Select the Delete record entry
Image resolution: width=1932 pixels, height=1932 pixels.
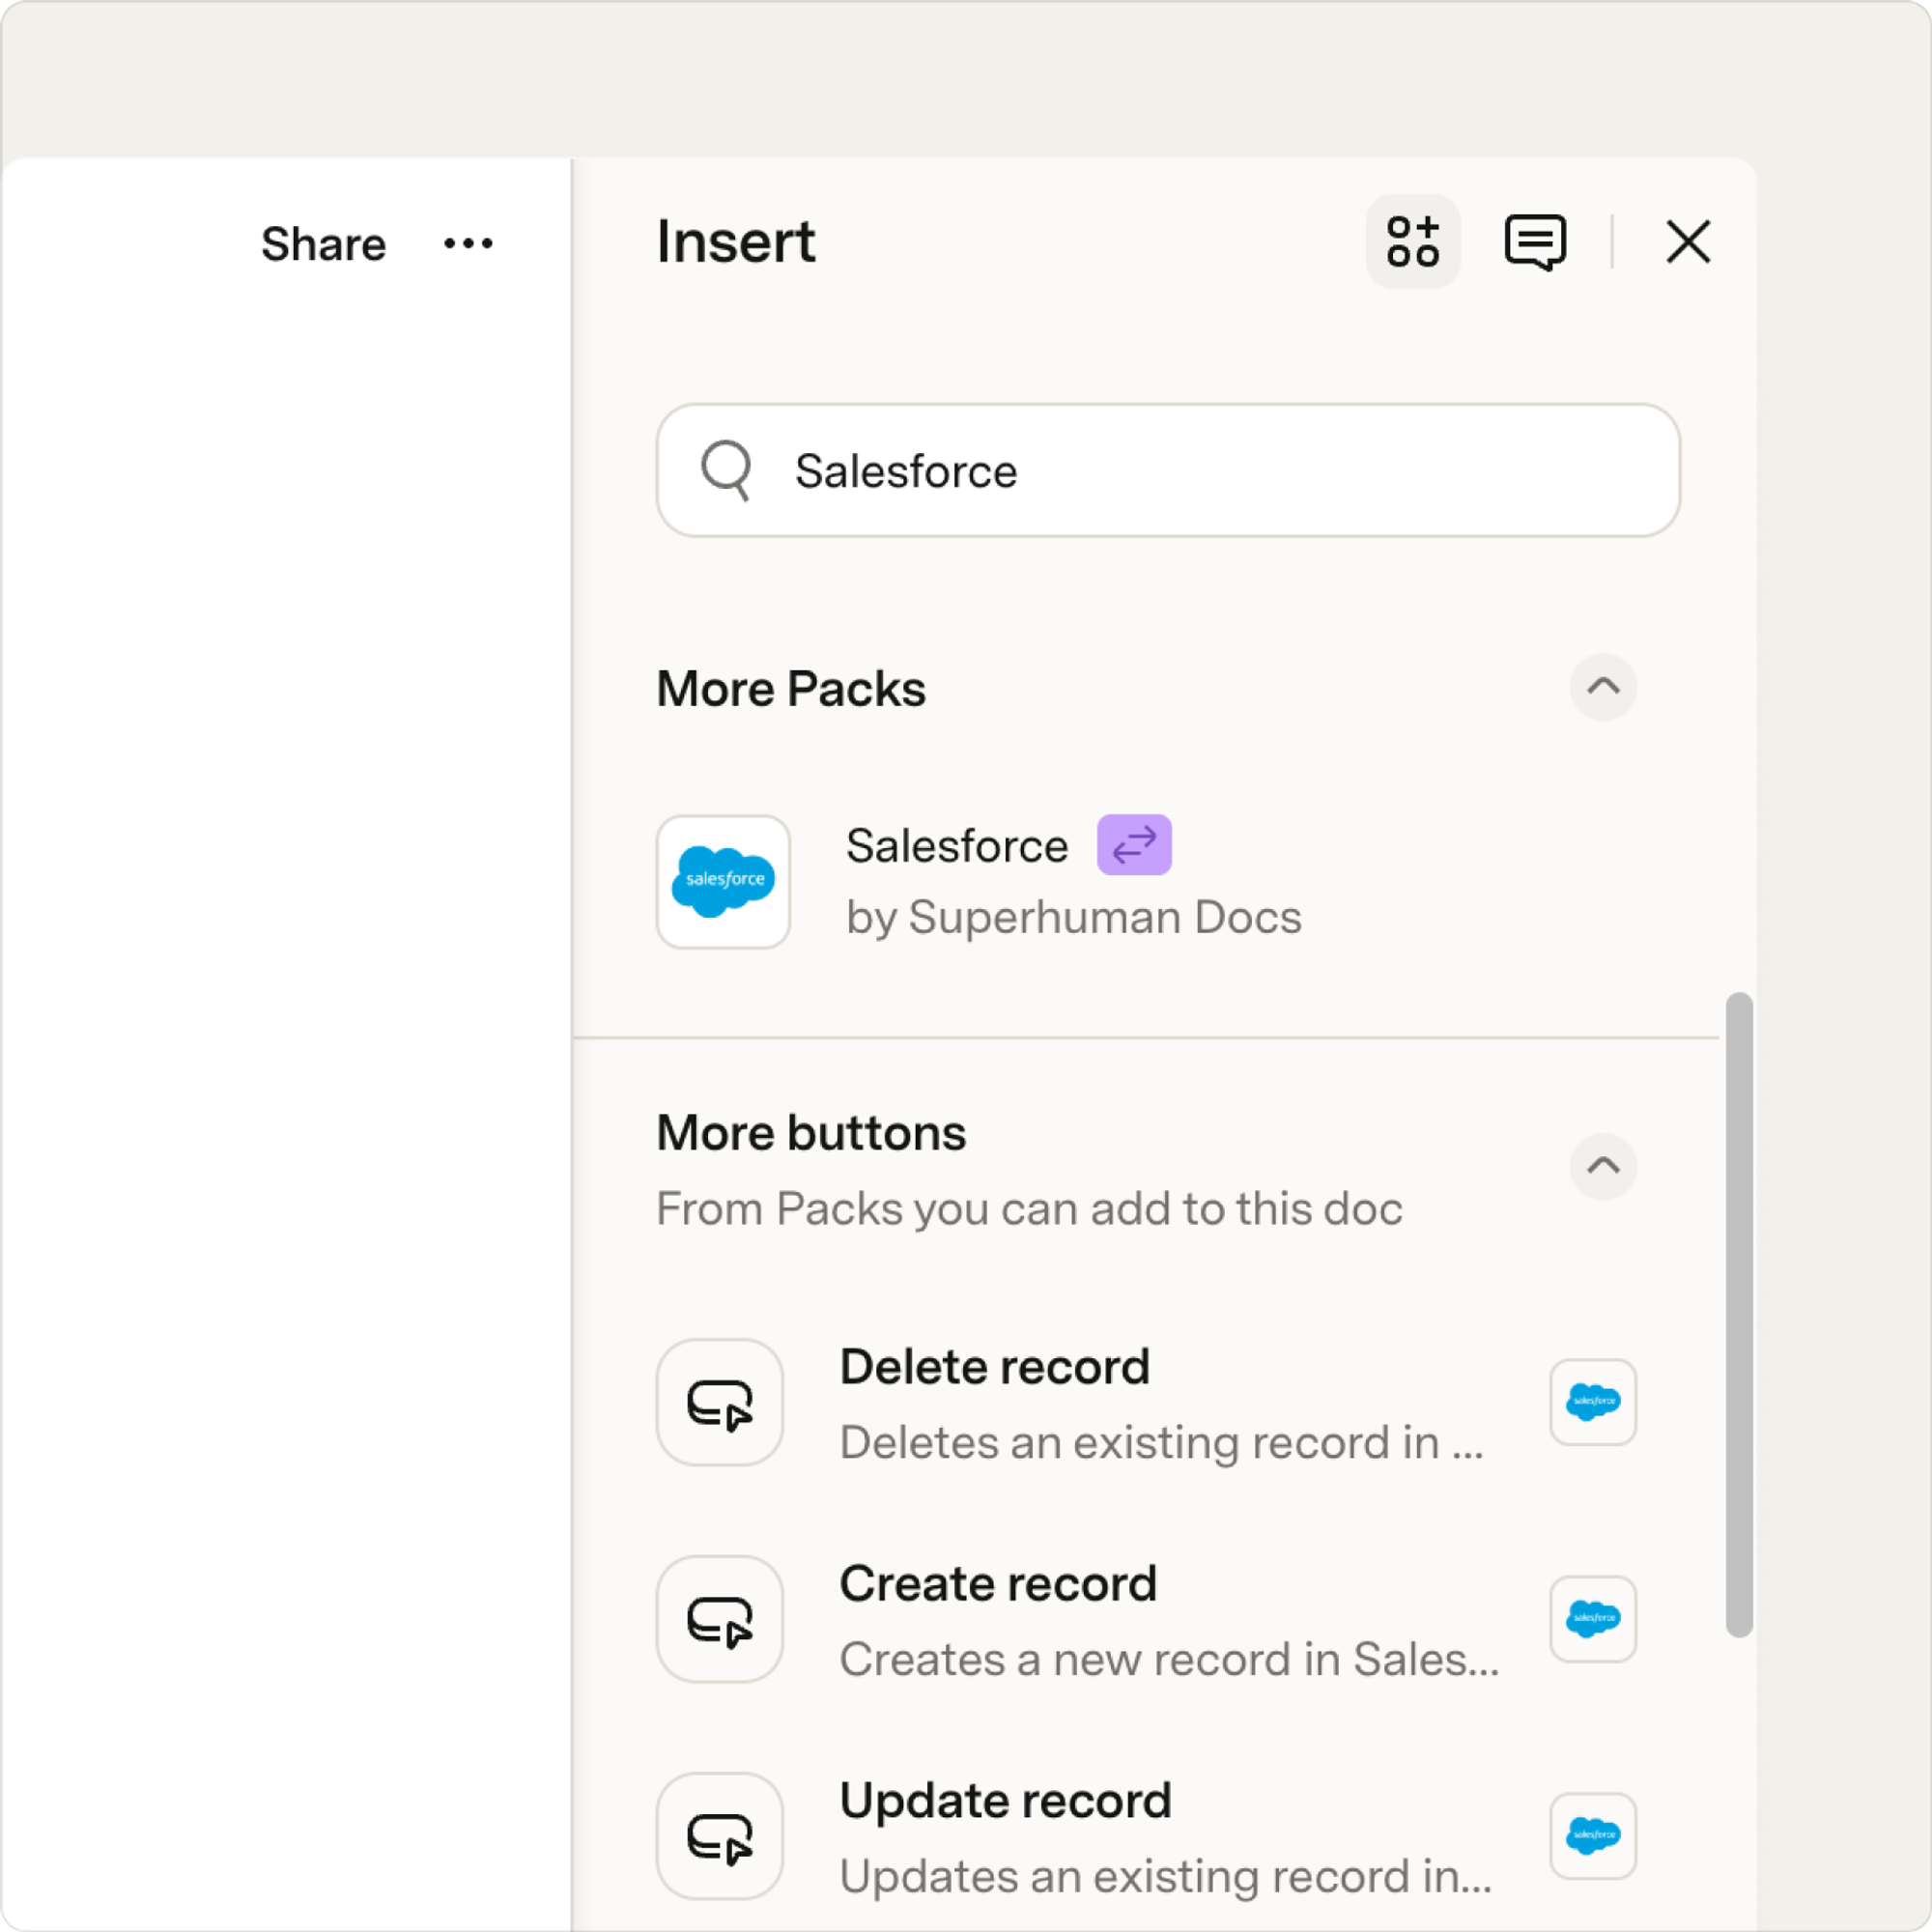1146,1403
